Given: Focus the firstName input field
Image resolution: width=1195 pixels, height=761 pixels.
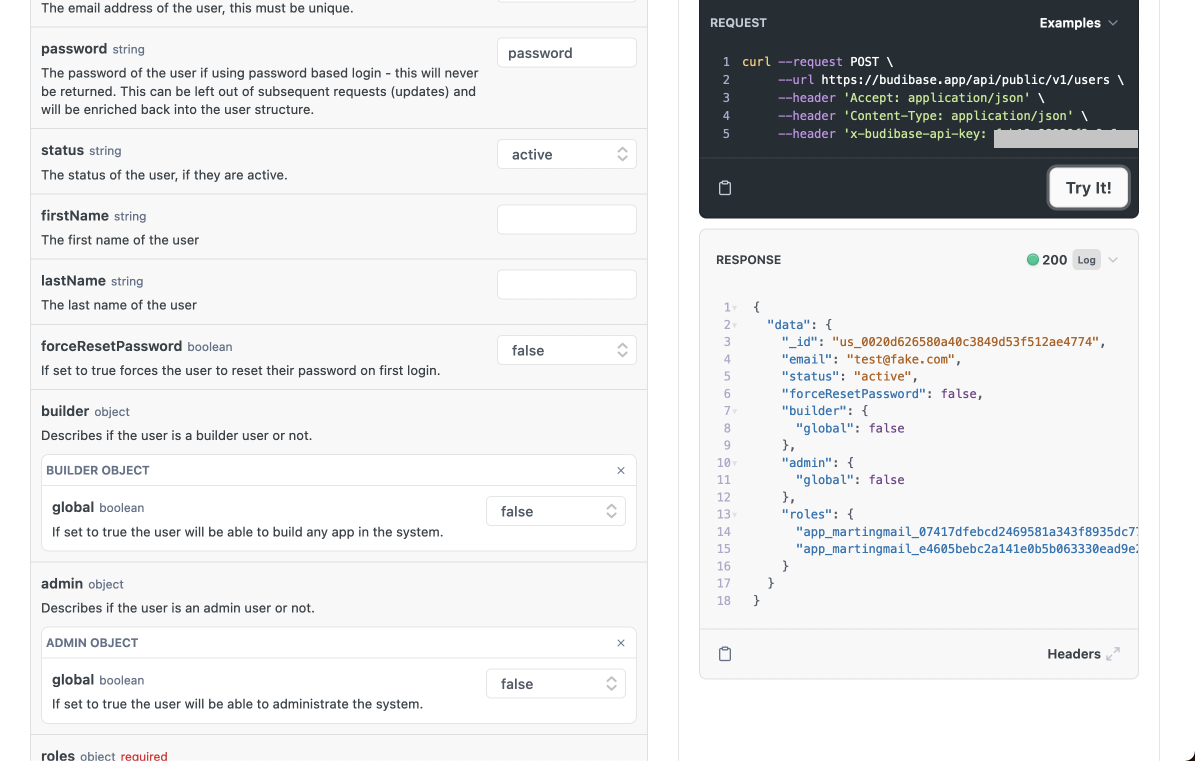Looking at the screenshot, I should coord(566,219).
